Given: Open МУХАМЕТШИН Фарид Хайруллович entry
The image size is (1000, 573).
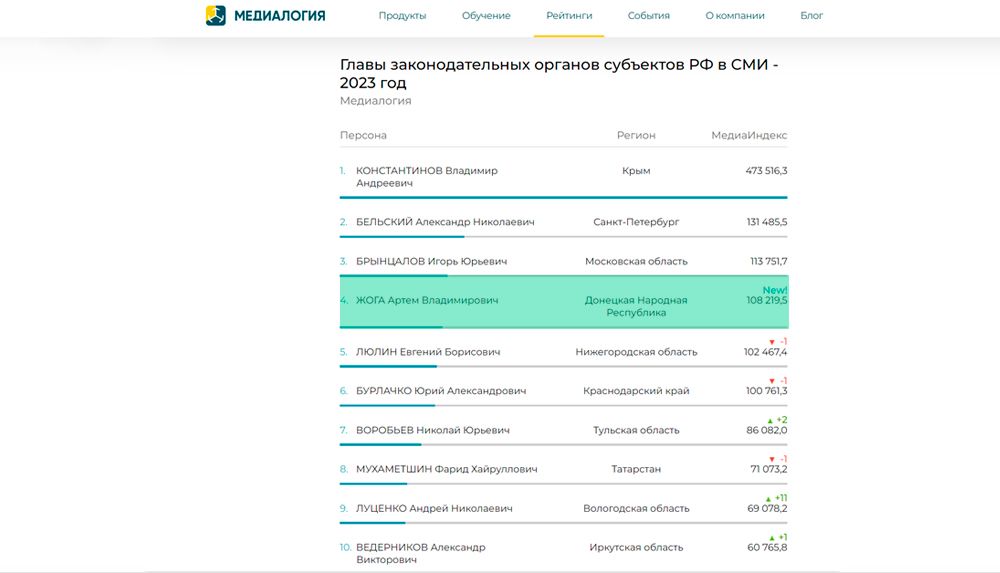Looking at the screenshot, I should (446, 469).
